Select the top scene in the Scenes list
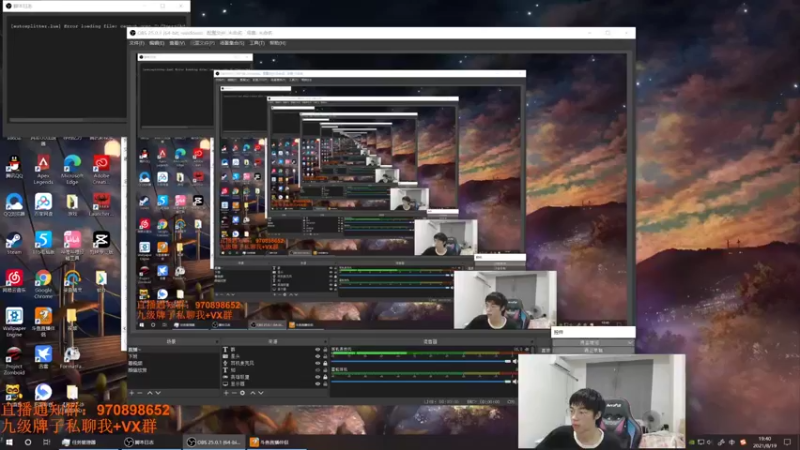Image resolution: width=800 pixels, height=450 pixels. click(x=173, y=349)
